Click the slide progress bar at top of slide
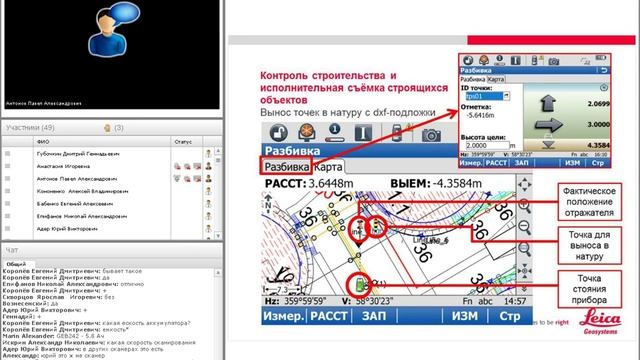This screenshot has width=640, height=360. click(x=432, y=40)
